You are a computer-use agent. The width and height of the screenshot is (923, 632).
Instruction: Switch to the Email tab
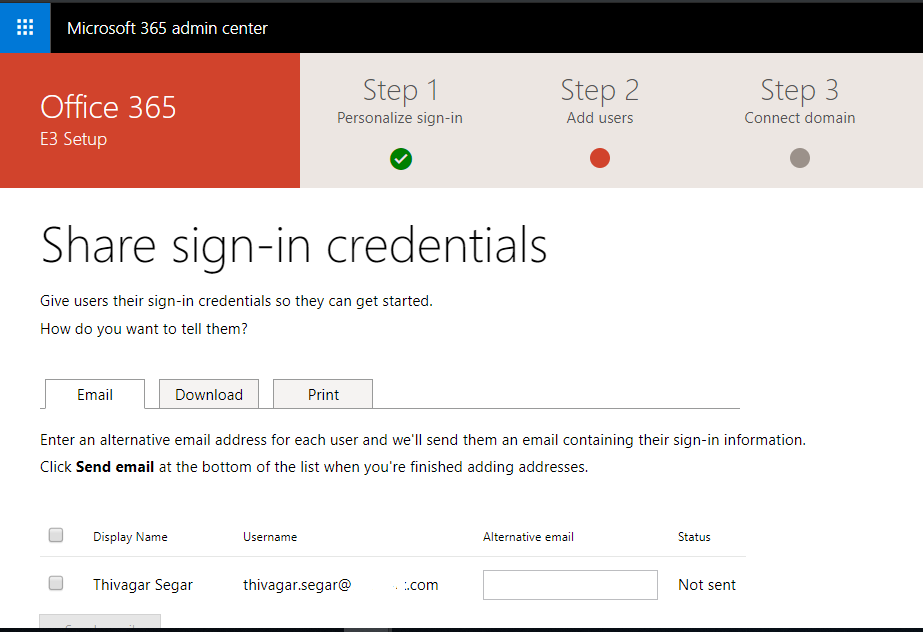(x=94, y=394)
